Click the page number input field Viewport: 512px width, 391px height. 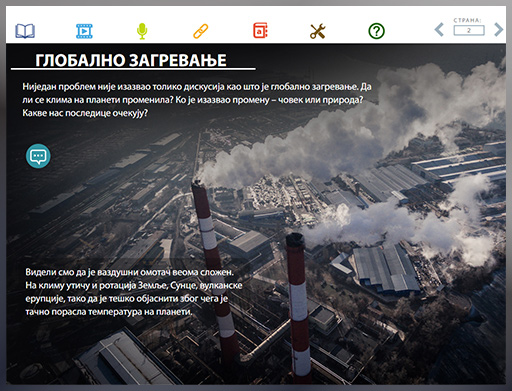[469, 30]
